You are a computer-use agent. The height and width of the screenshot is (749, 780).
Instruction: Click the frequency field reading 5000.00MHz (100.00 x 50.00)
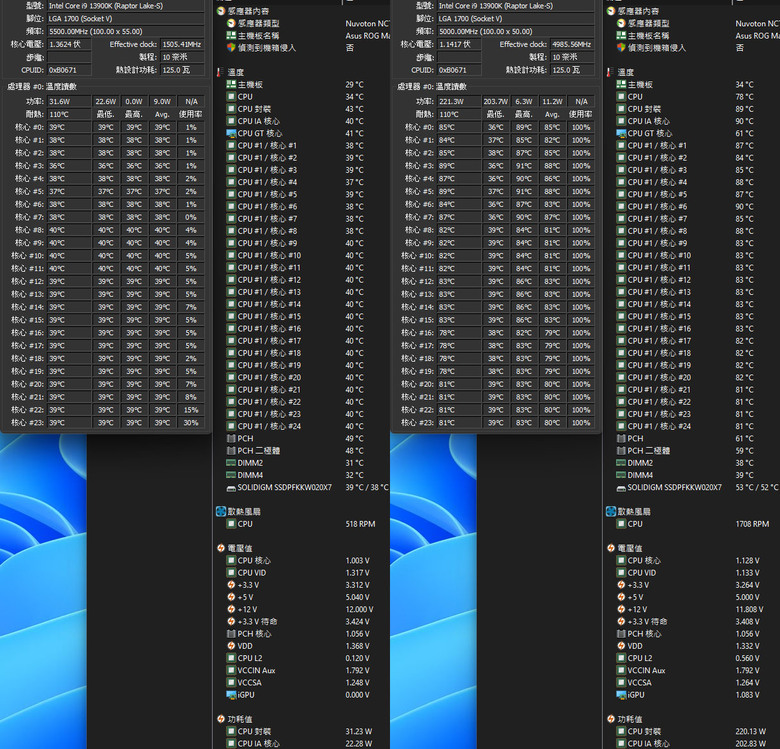click(515, 31)
